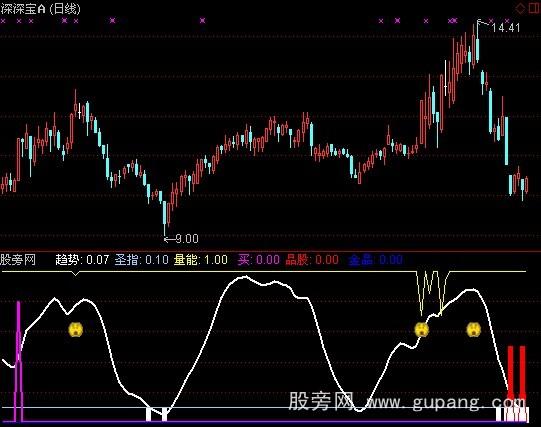Select the red 晶股: 0.00 indicator value
The width and height of the screenshot is (541, 427).
click(x=312, y=260)
